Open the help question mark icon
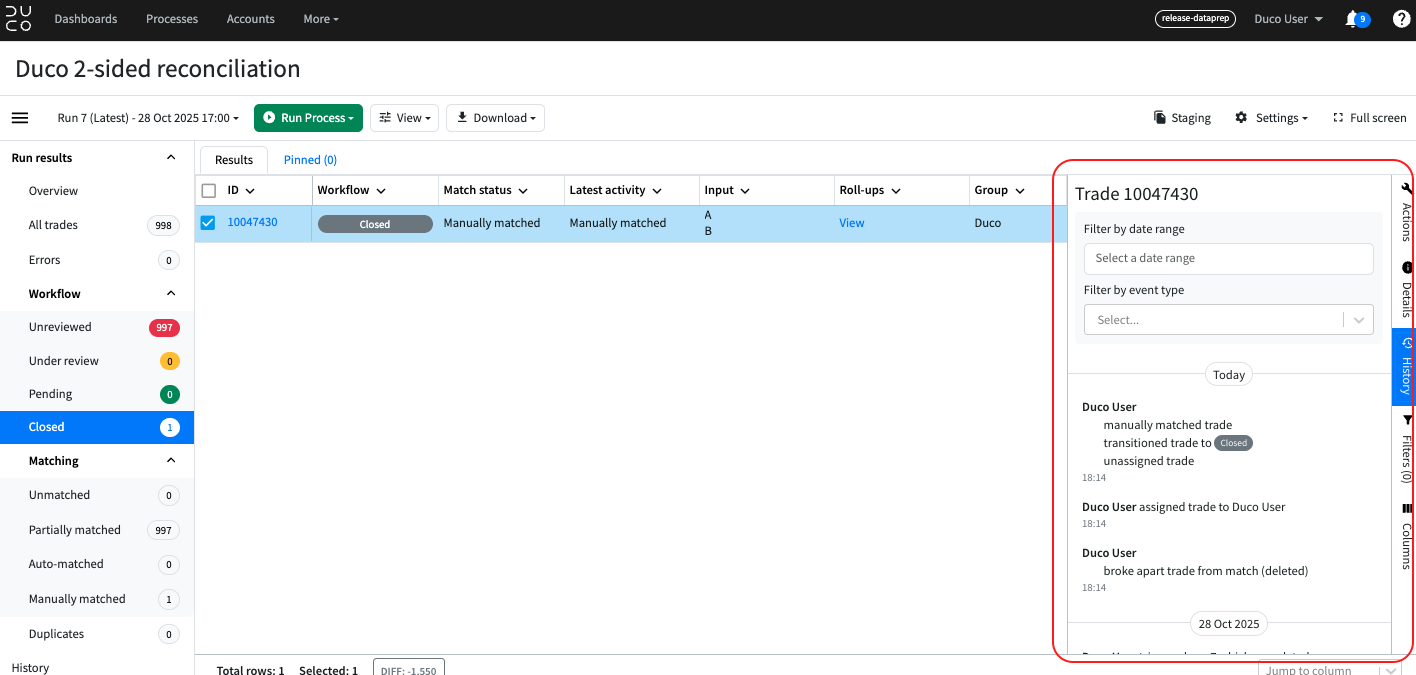The width and height of the screenshot is (1416, 675). point(1401,19)
